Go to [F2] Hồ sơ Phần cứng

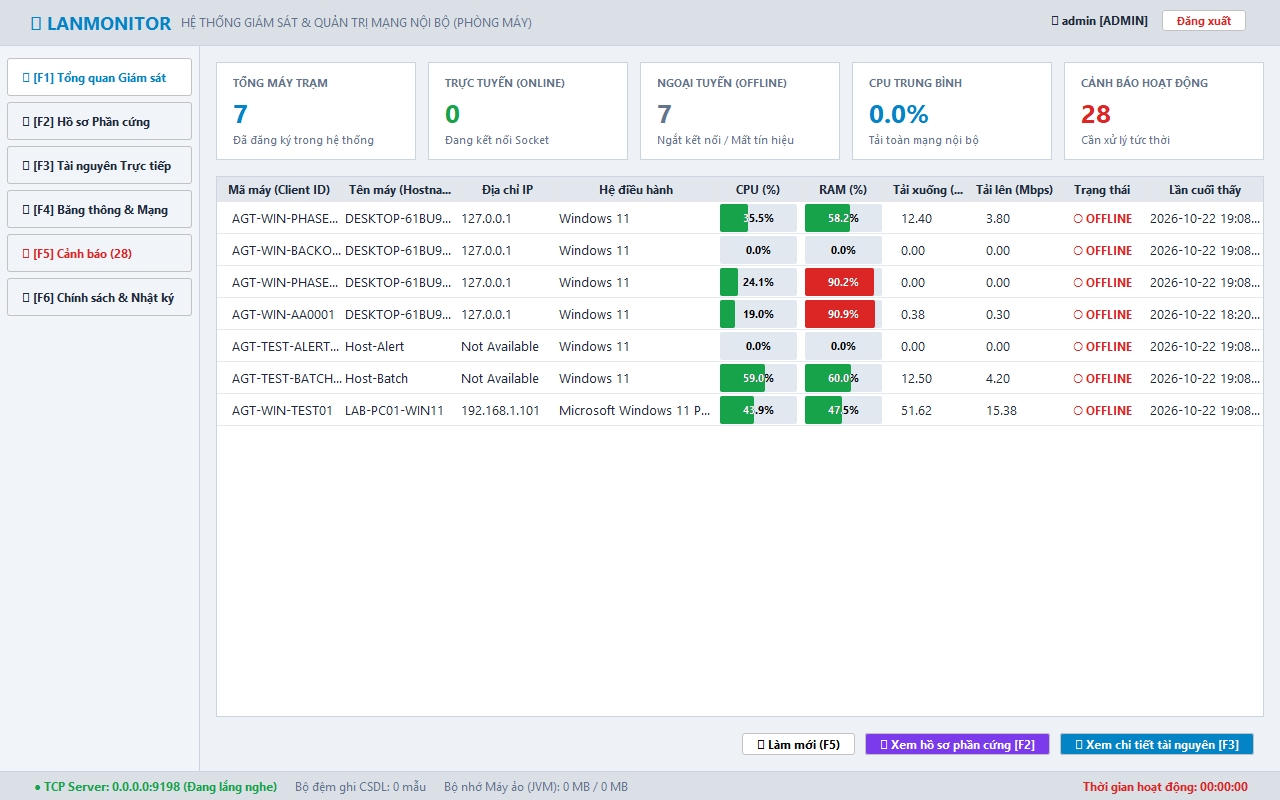point(99,121)
